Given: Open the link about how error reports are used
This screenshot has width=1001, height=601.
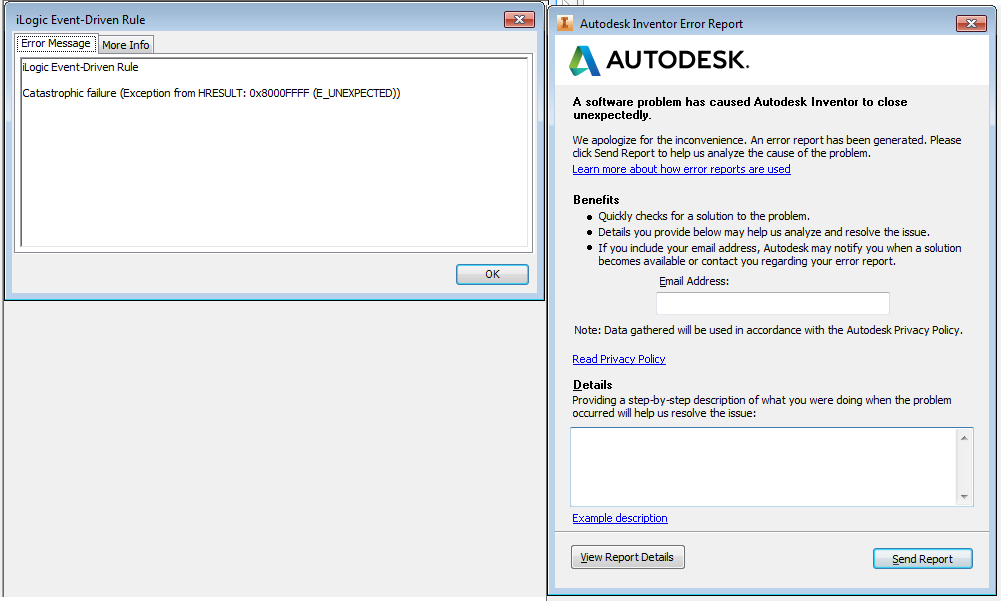Looking at the screenshot, I should point(681,169).
